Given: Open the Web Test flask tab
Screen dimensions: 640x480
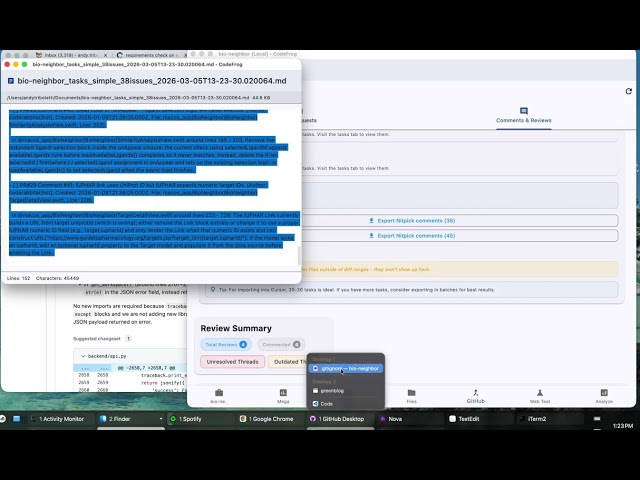Looking at the screenshot, I should pos(540,396).
